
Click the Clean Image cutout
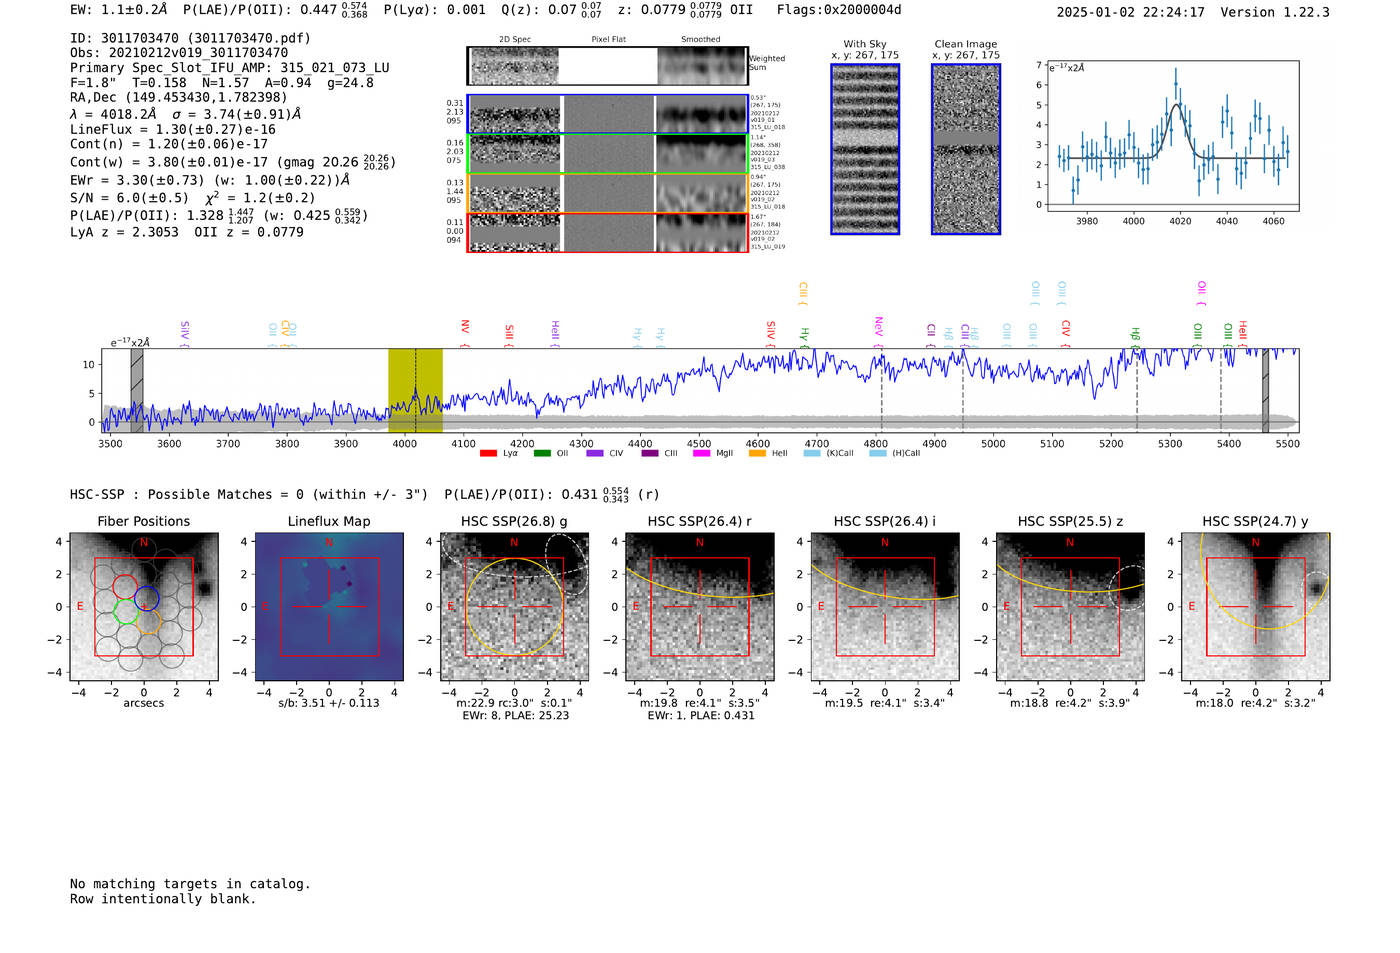[x=966, y=149]
